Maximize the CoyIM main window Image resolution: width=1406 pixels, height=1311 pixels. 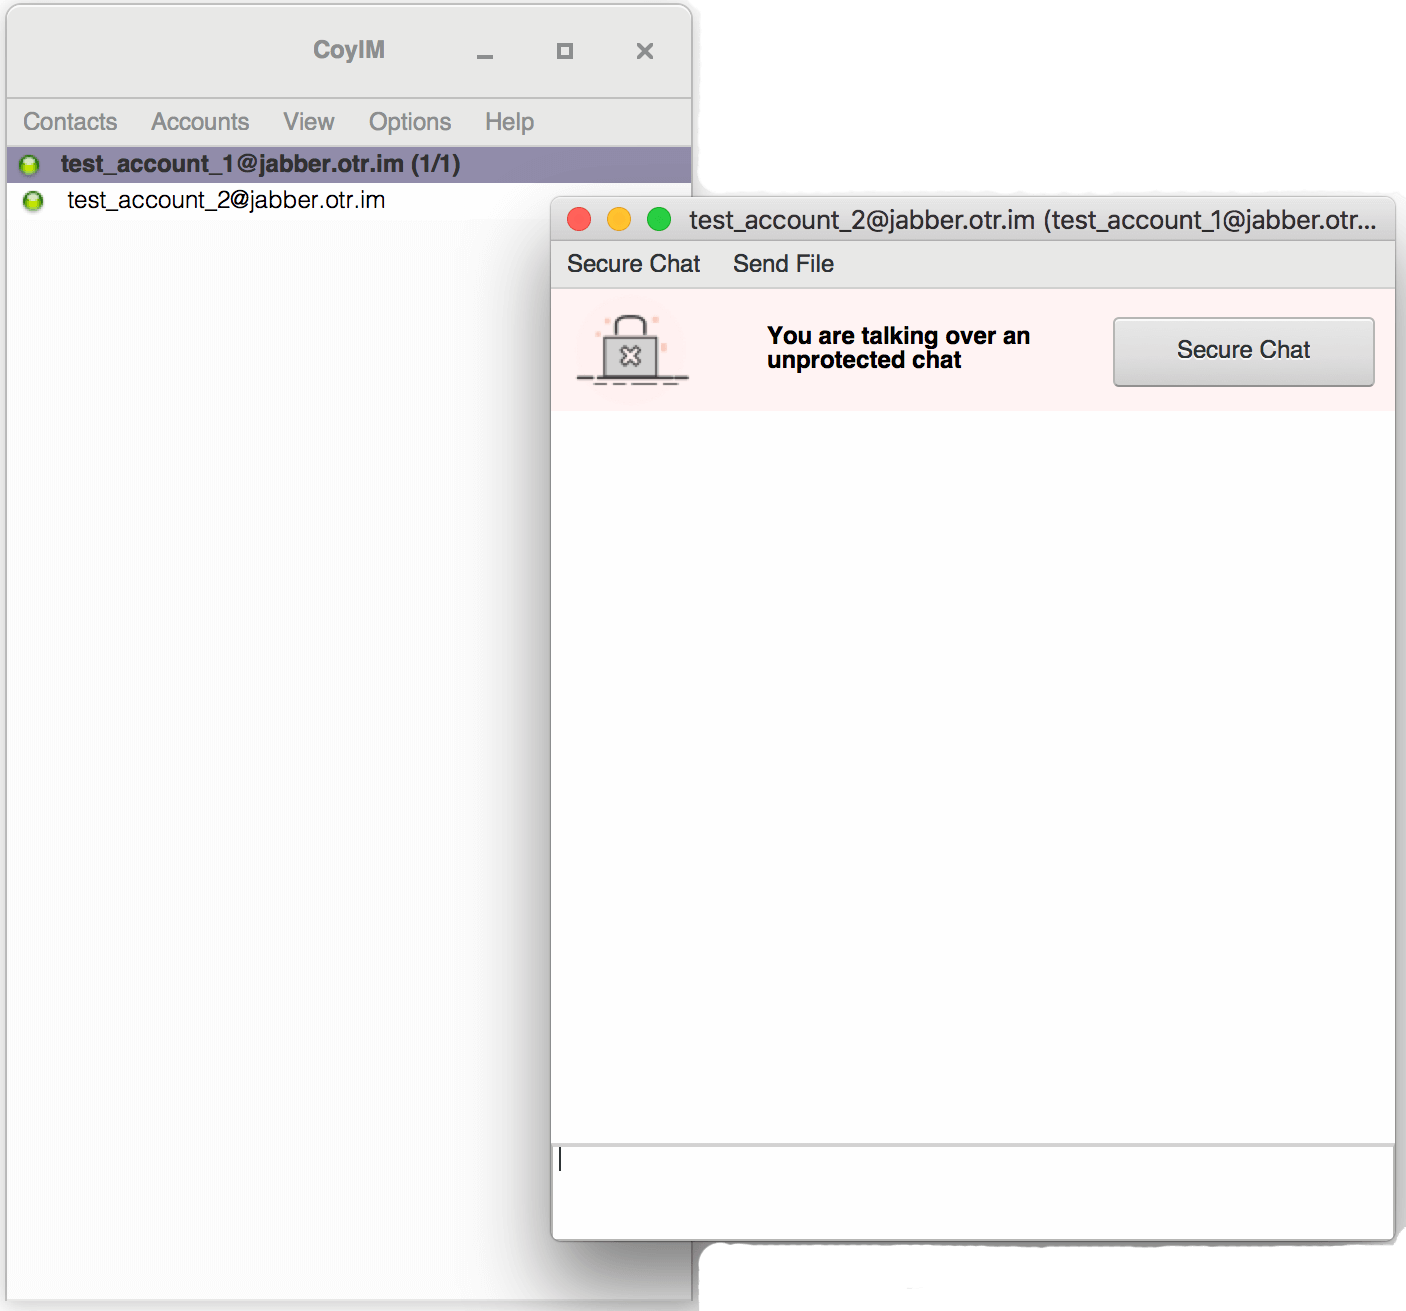pyautogui.click(x=565, y=51)
